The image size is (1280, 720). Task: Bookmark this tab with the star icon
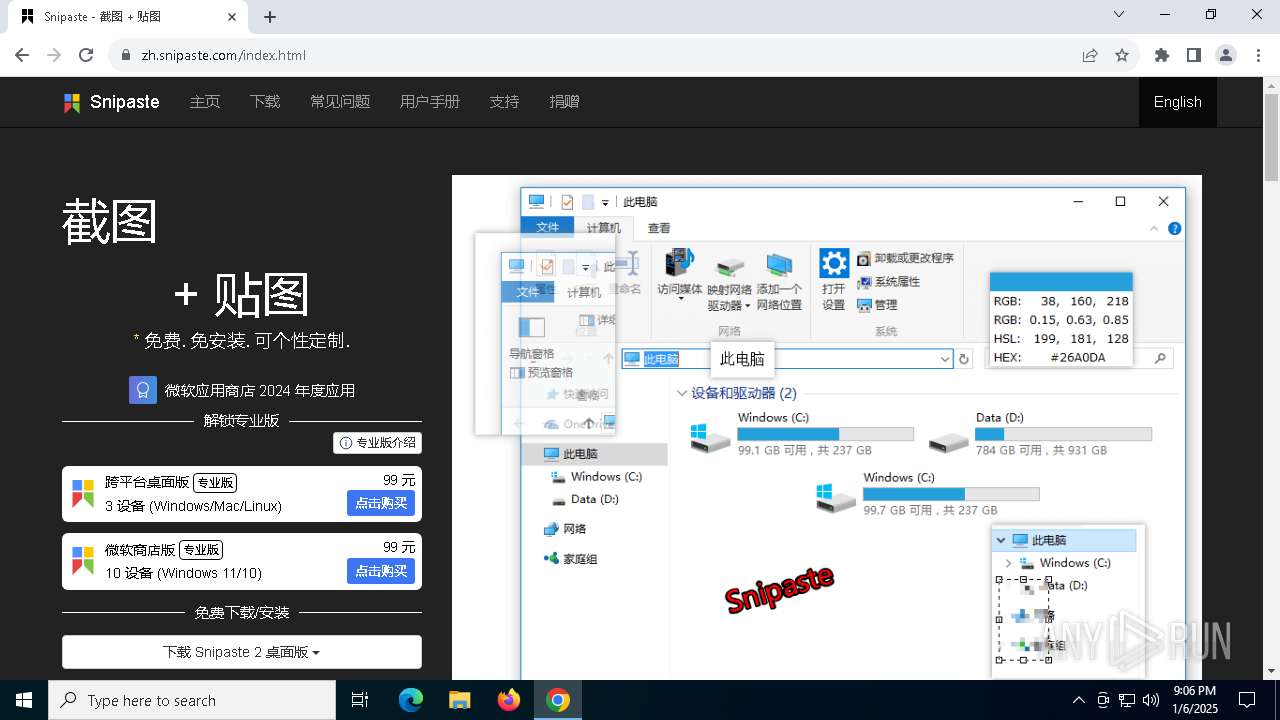pyautogui.click(x=1122, y=55)
